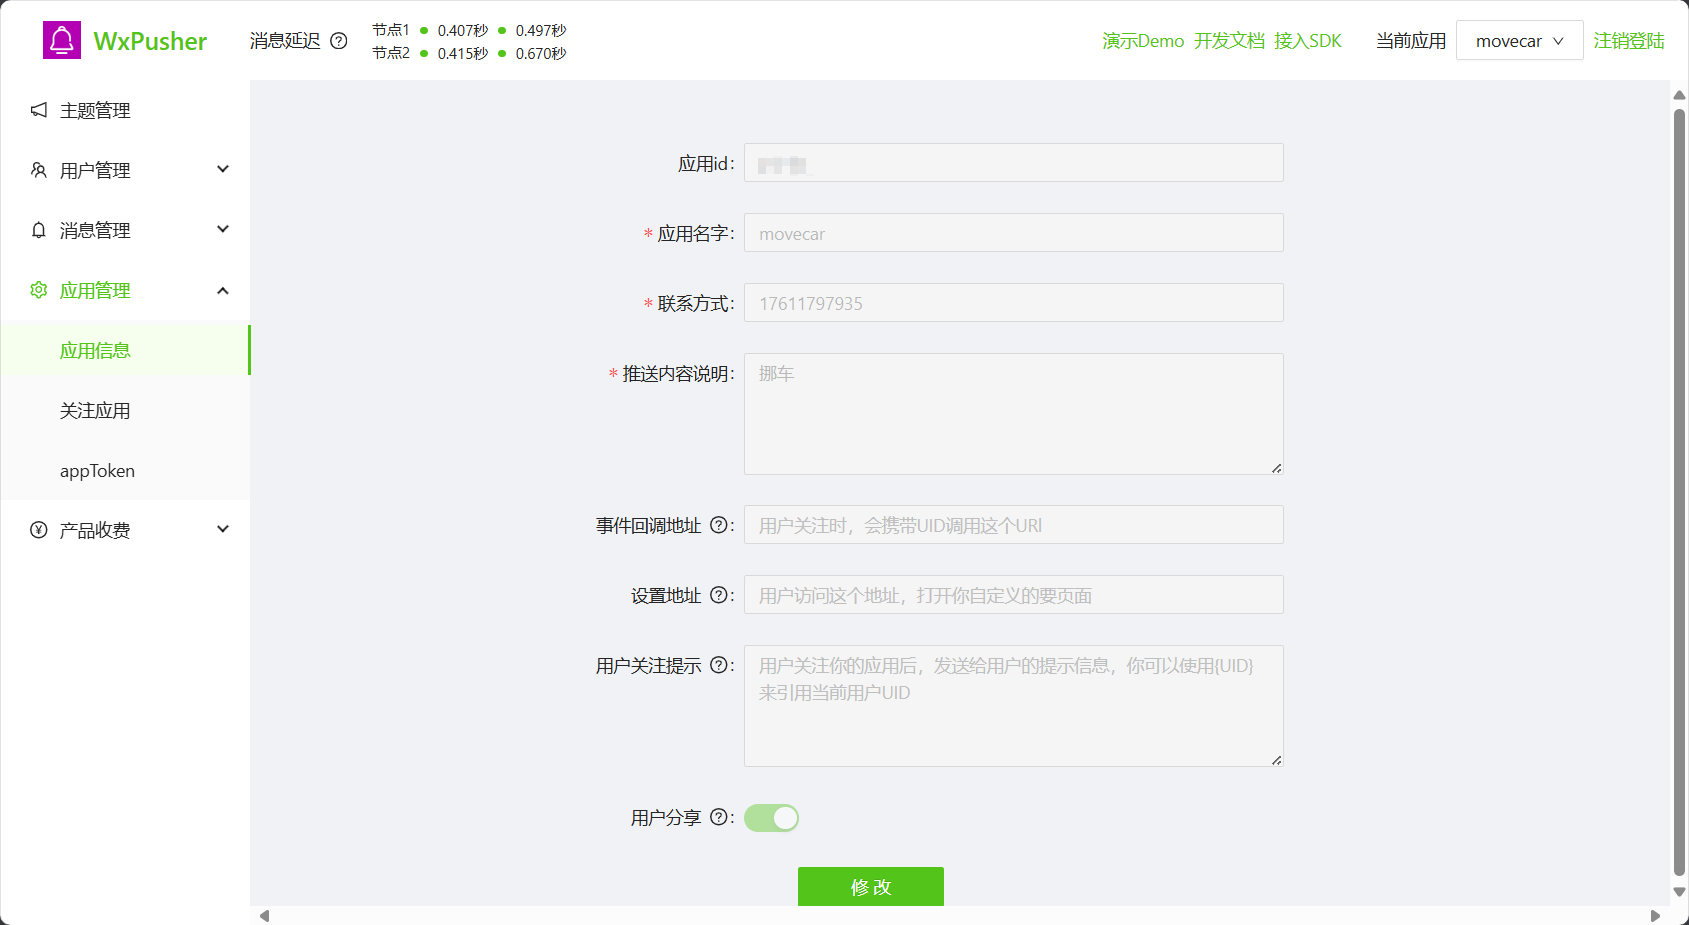Click the gear icon for 应用管理
This screenshot has width=1689, height=925.
click(39, 290)
